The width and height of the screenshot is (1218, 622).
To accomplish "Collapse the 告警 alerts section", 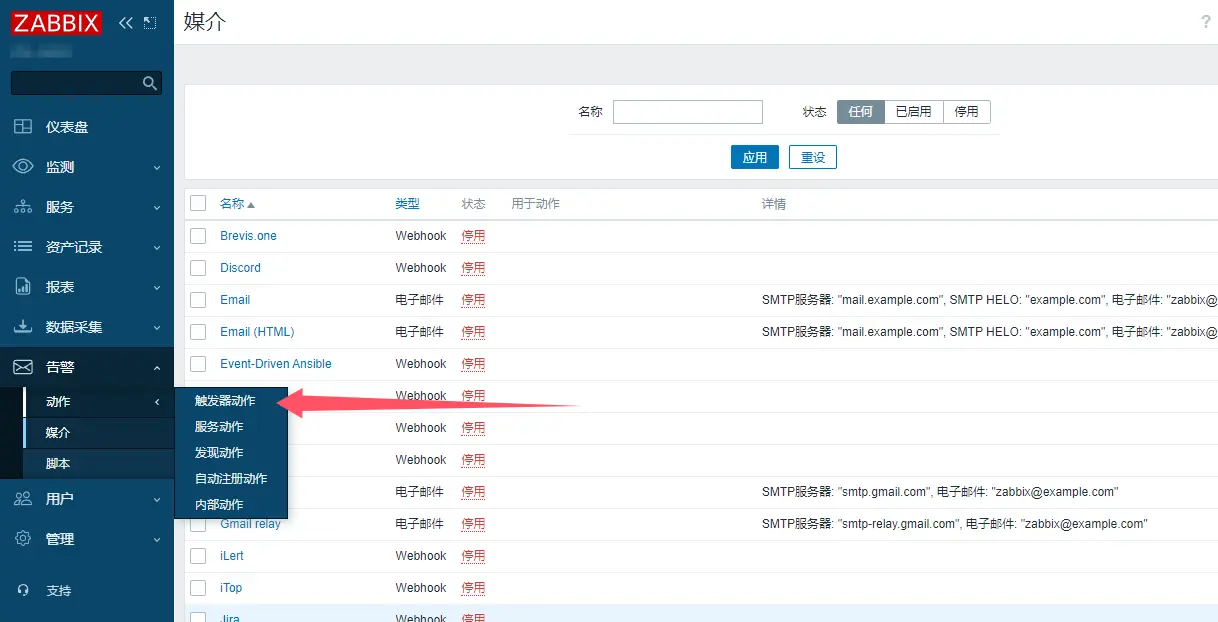I will [x=86, y=367].
